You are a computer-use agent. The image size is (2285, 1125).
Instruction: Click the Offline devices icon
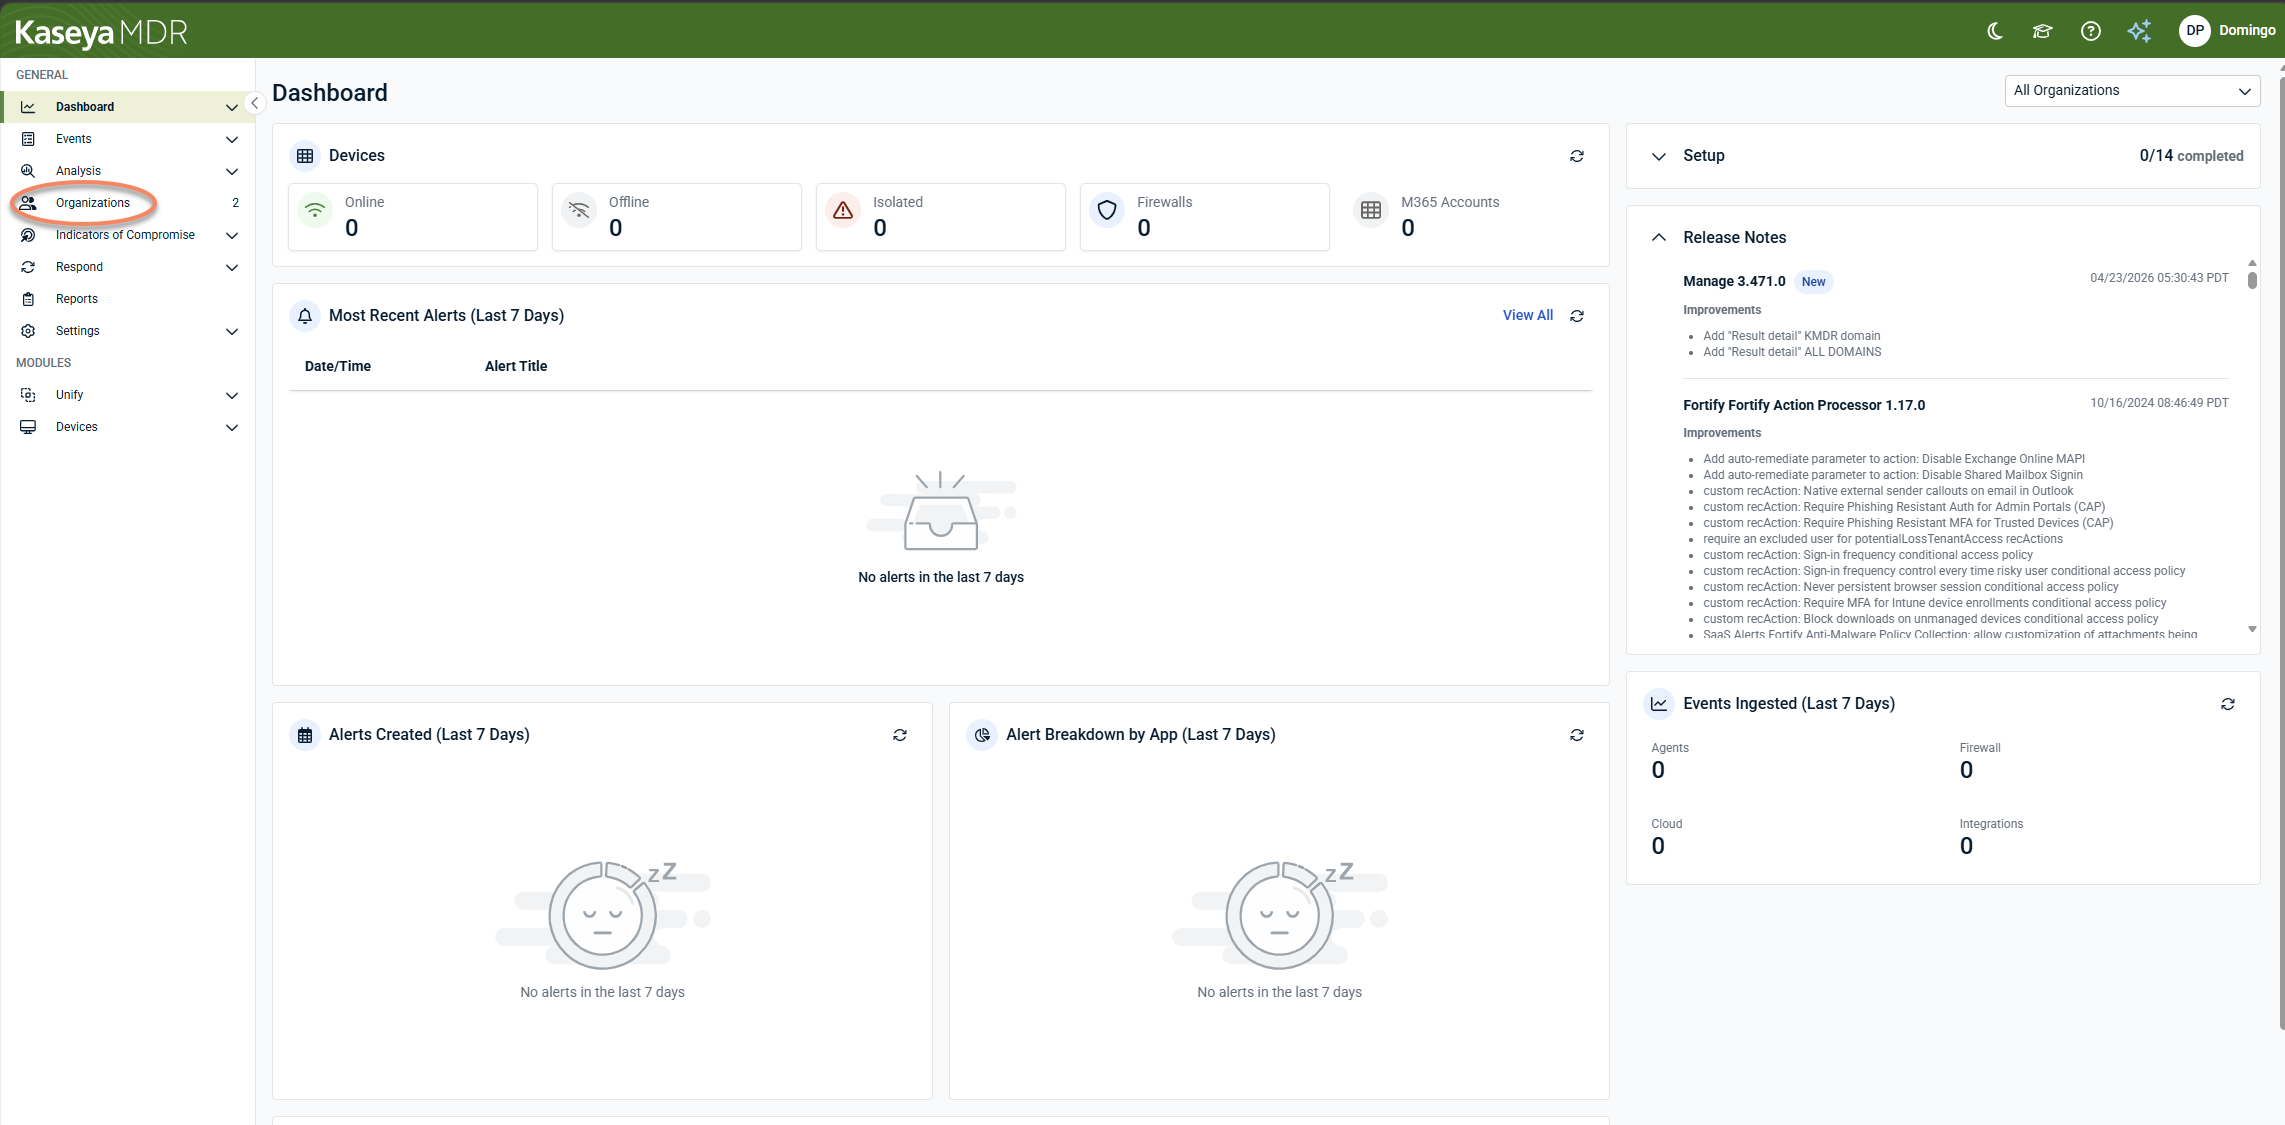pyautogui.click(x=579, y=210)
